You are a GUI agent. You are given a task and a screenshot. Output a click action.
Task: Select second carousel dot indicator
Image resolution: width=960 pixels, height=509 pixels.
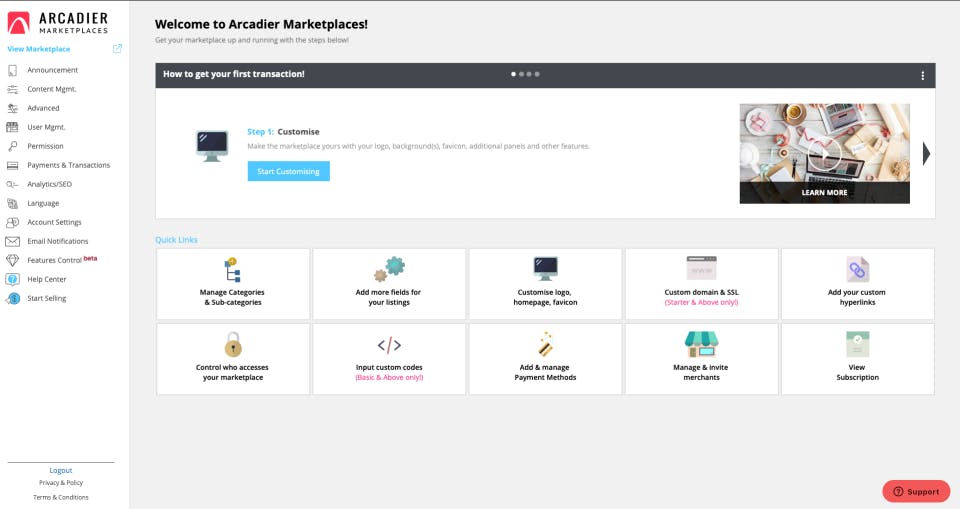[x=521, y=74]
